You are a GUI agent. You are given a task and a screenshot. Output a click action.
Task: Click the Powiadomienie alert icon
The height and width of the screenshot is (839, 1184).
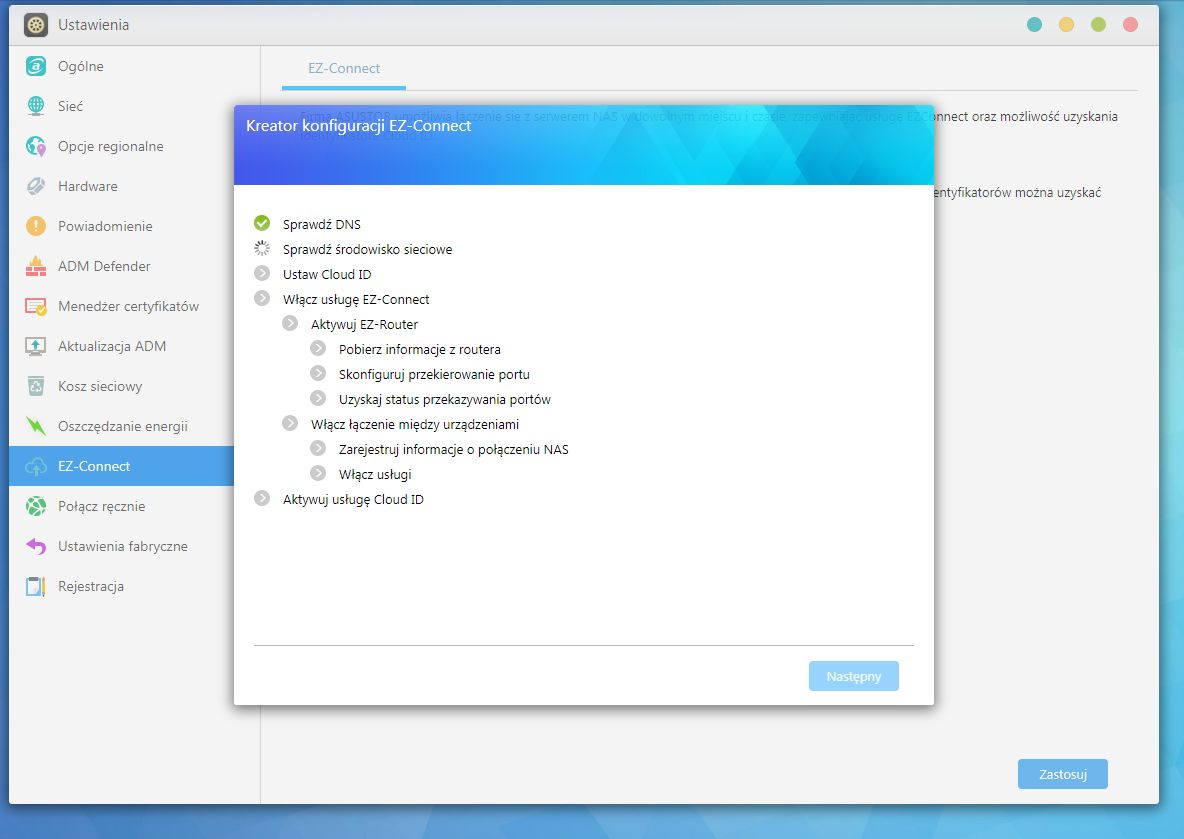(x=35, y=226)
